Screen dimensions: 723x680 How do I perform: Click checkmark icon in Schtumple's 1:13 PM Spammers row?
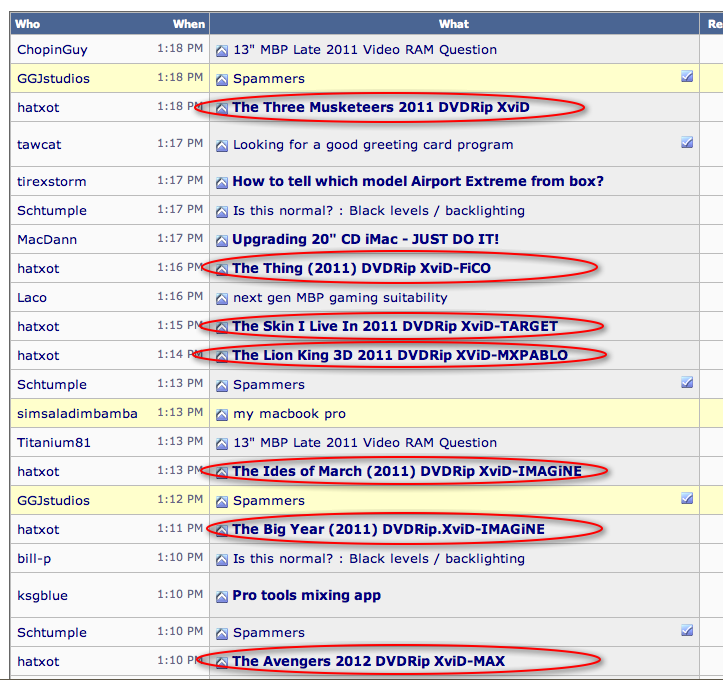(687, 382)
